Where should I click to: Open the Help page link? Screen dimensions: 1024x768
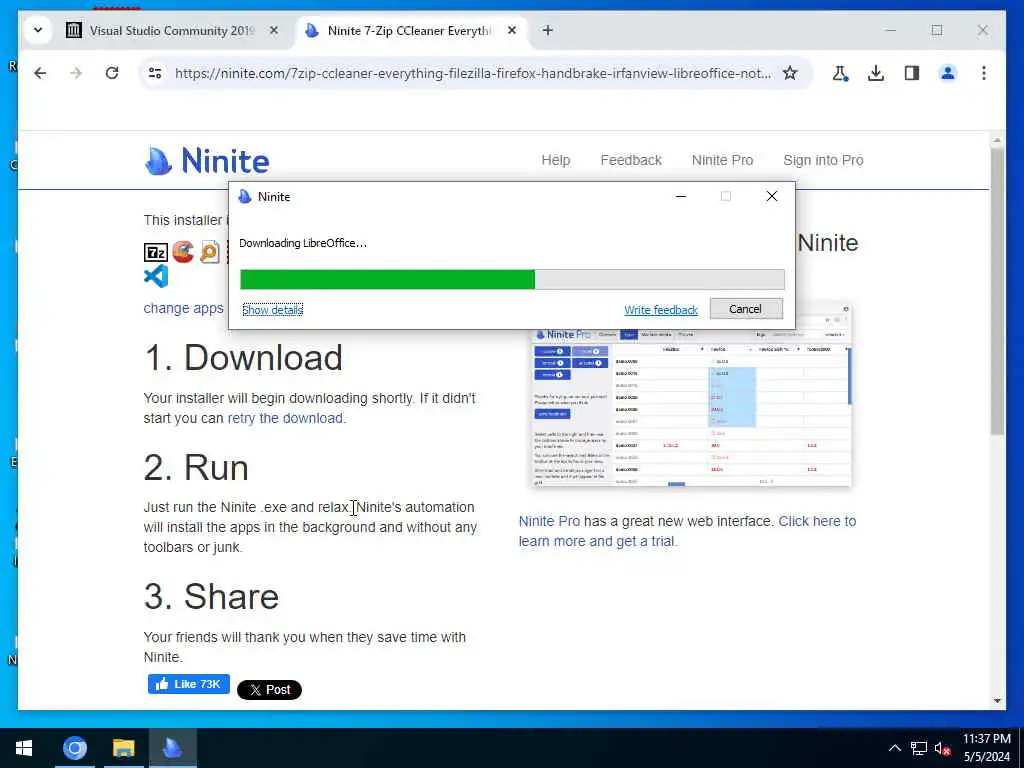(556, 160)
